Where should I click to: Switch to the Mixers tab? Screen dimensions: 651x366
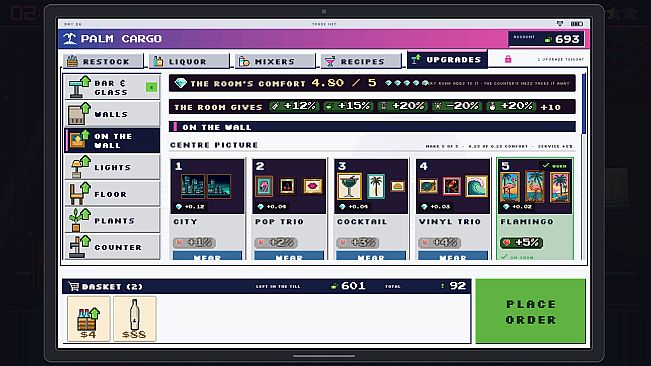point(275,61)
